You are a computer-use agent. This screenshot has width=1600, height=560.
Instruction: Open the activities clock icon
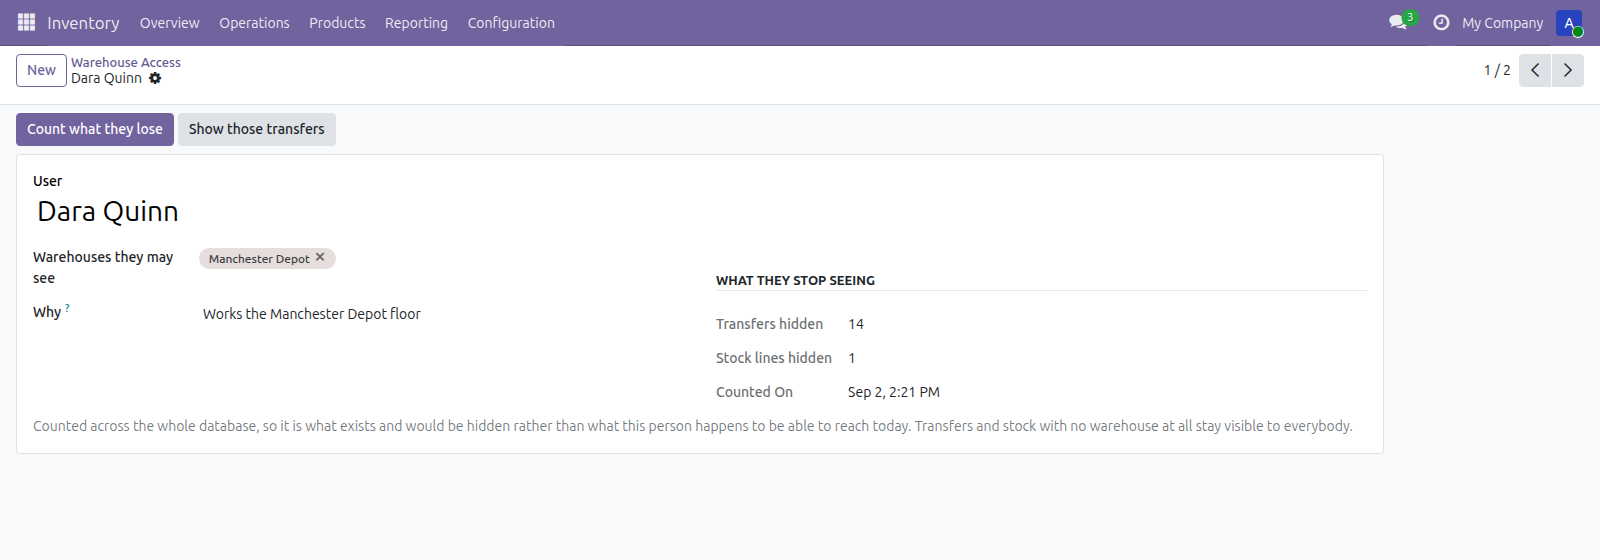(x=1441, y=22)
